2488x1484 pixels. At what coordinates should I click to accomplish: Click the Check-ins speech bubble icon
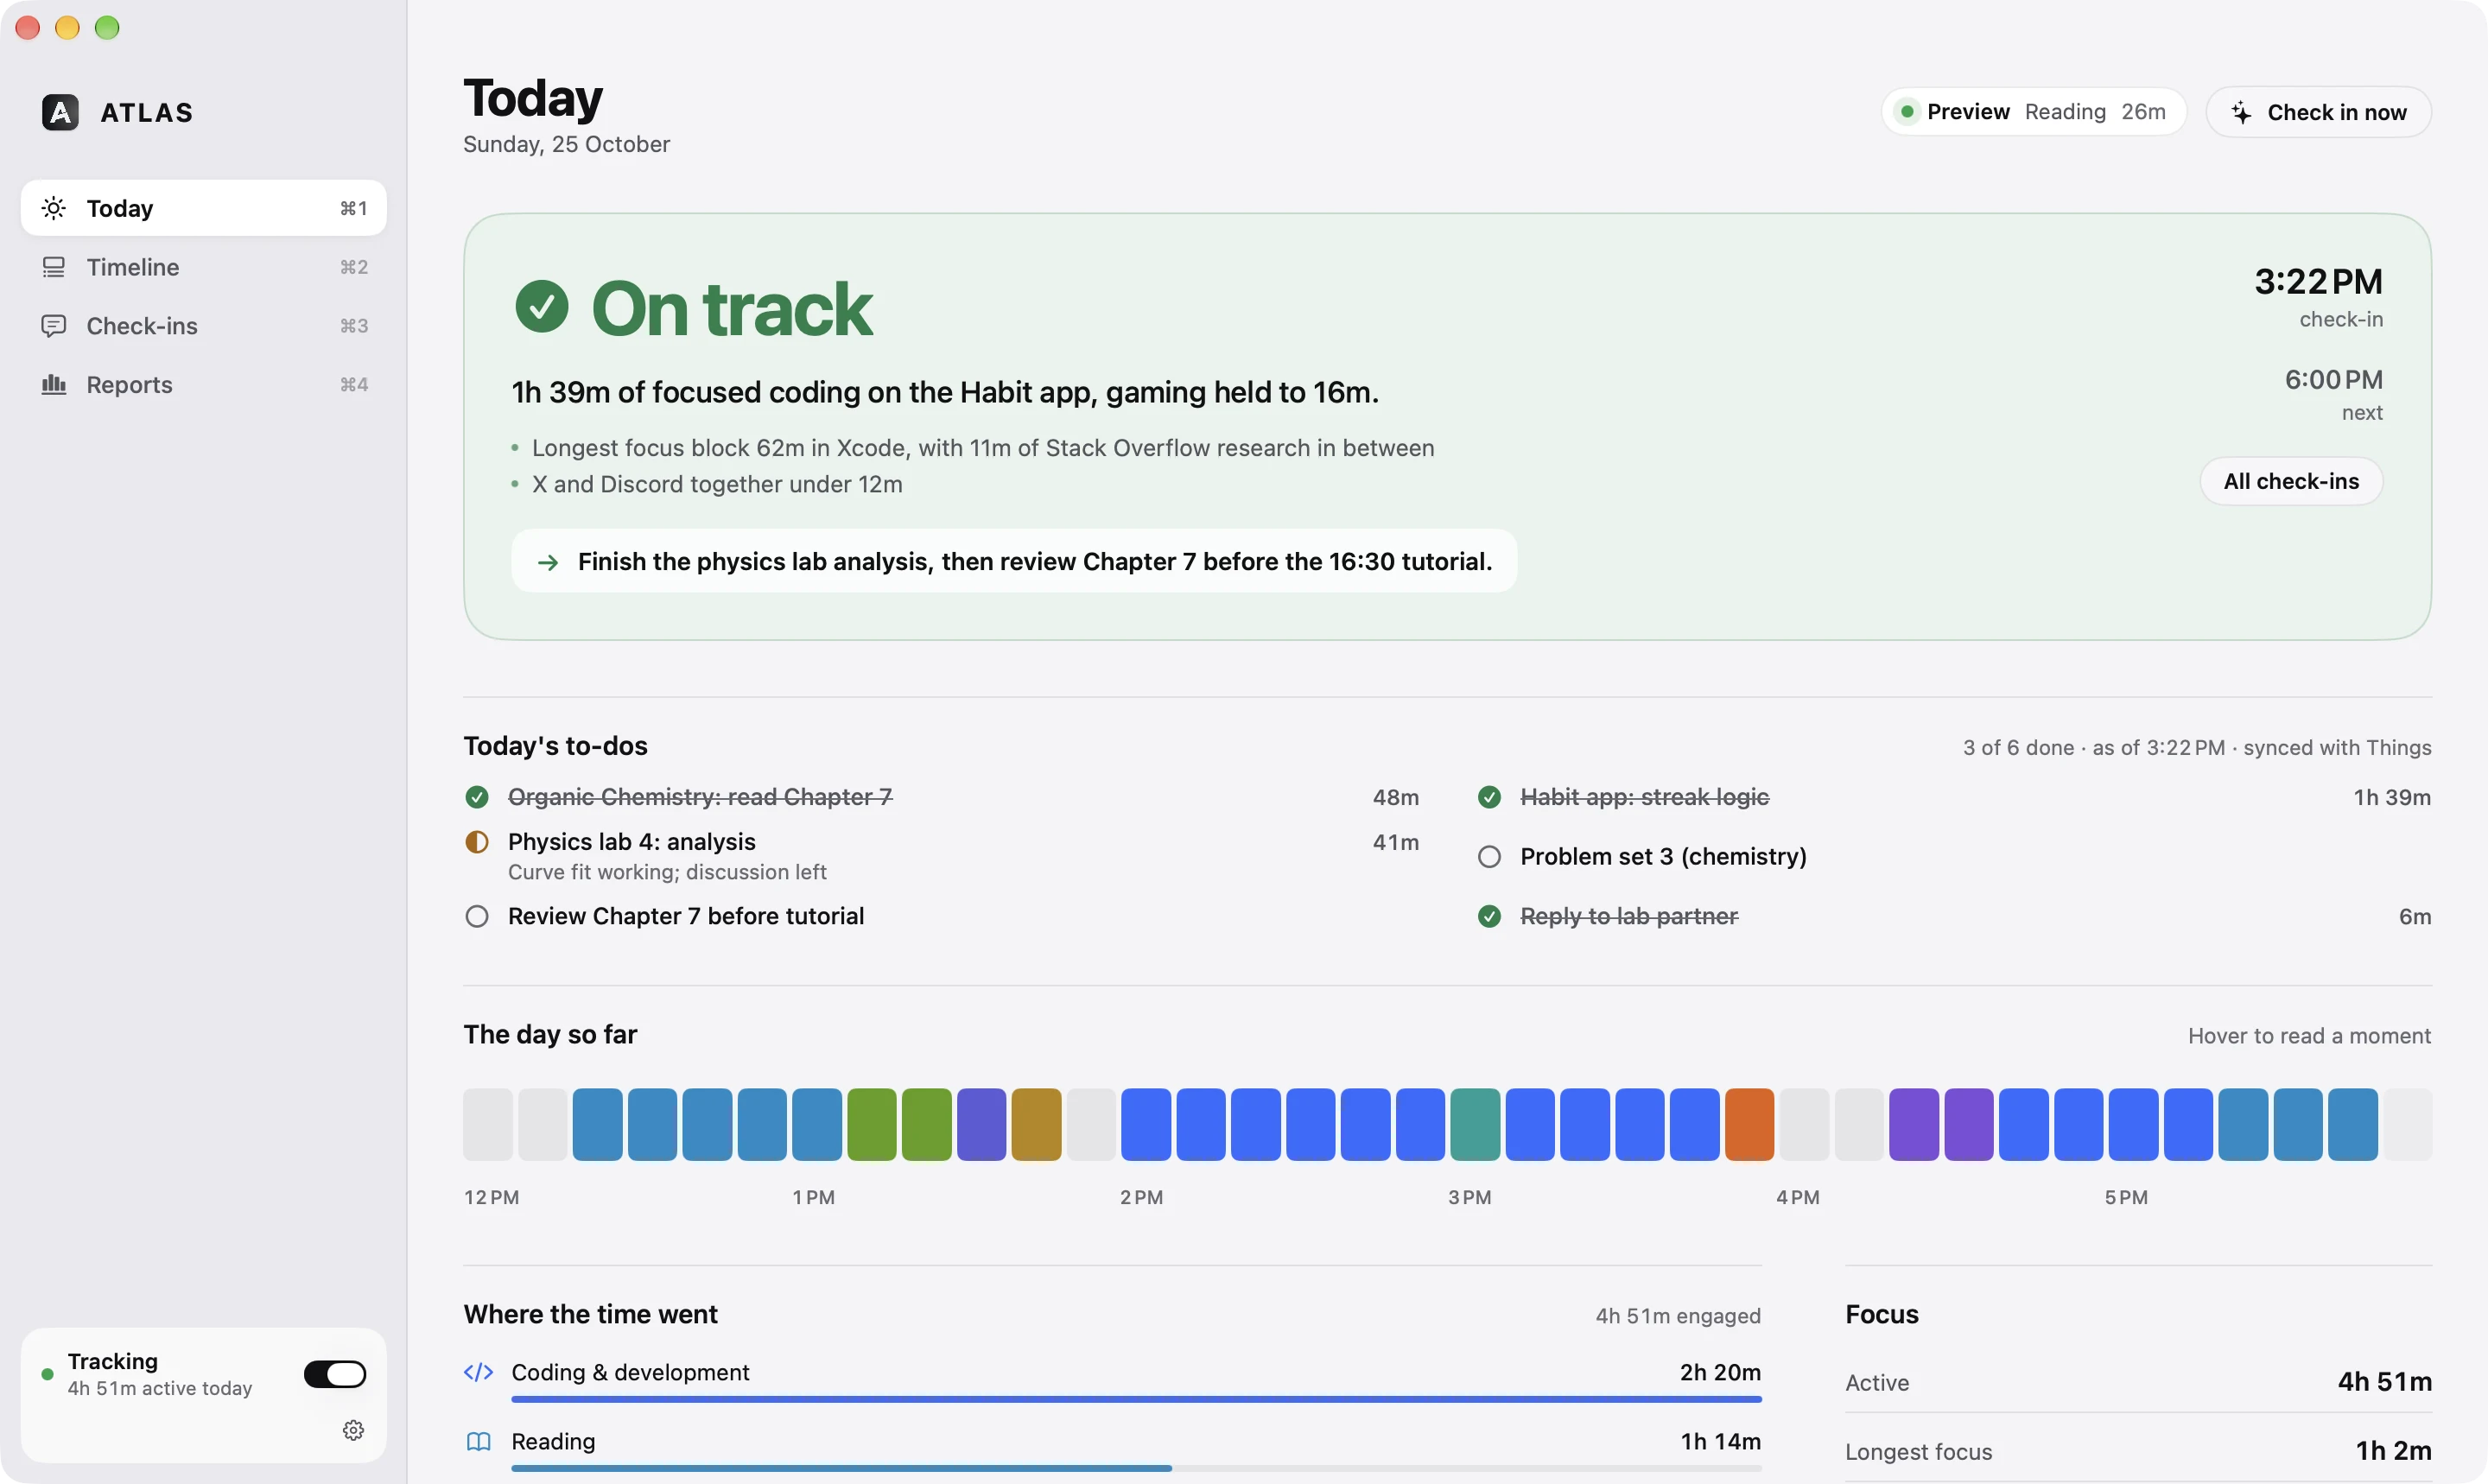[x=54, y=326]
